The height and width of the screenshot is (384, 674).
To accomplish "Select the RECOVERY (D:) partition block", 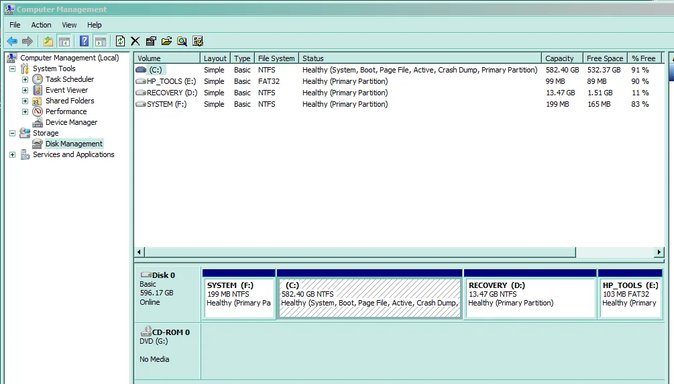I will 530,294.
